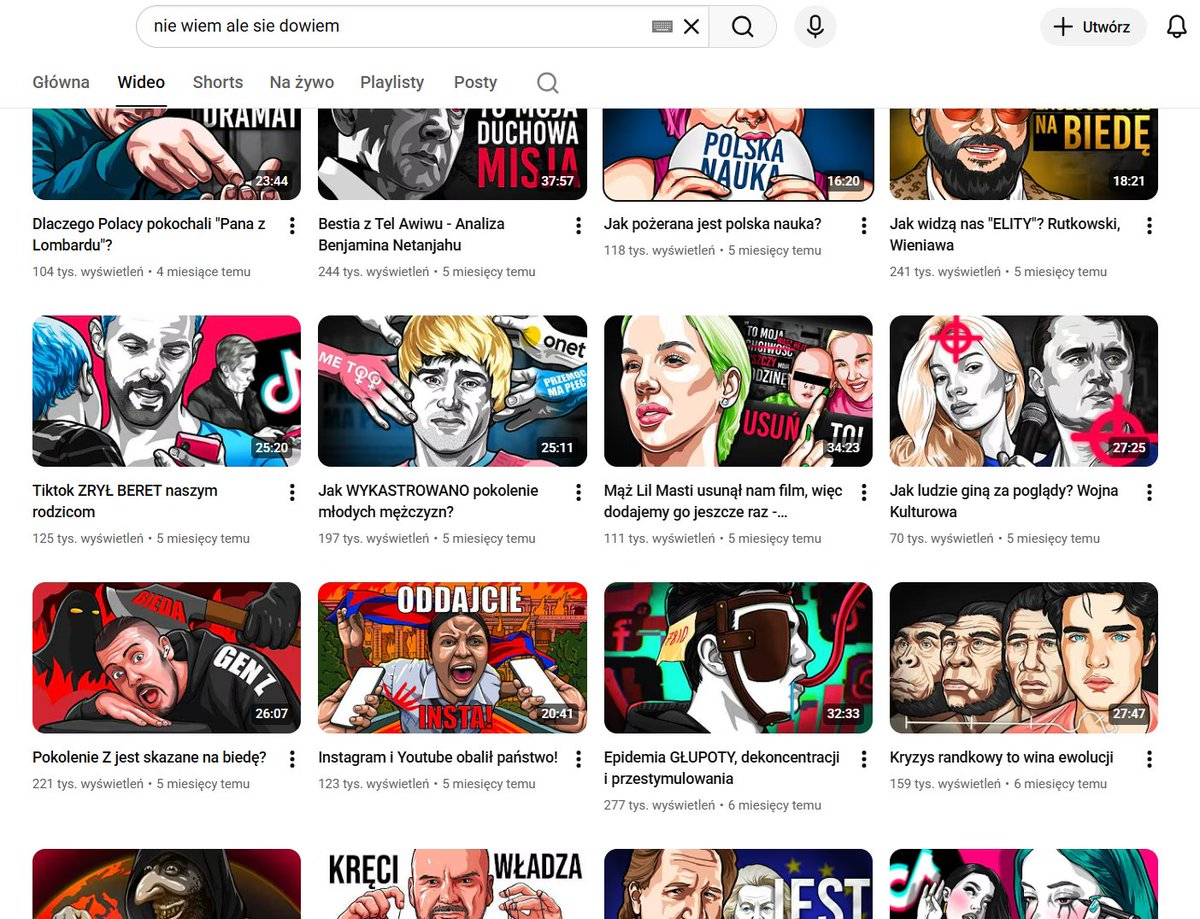This screenshot has width=1200, height=919.
Task: Play the NA BIEDĘ thumbnail 18:21
Action: click(1024, 154)
